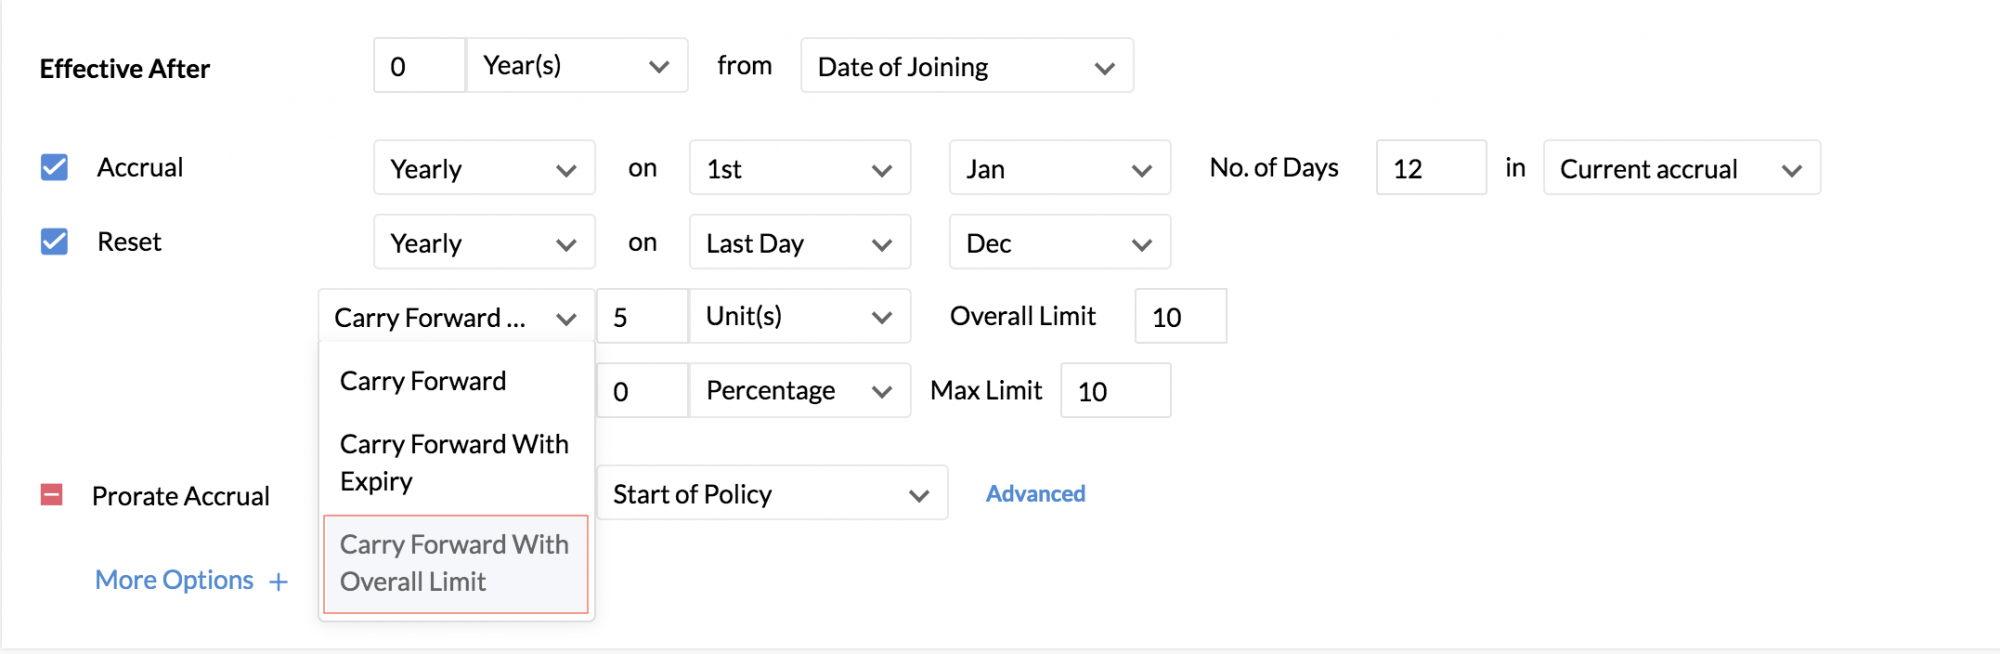Choose Carry Forward With Expiry option

pos(454,462)
